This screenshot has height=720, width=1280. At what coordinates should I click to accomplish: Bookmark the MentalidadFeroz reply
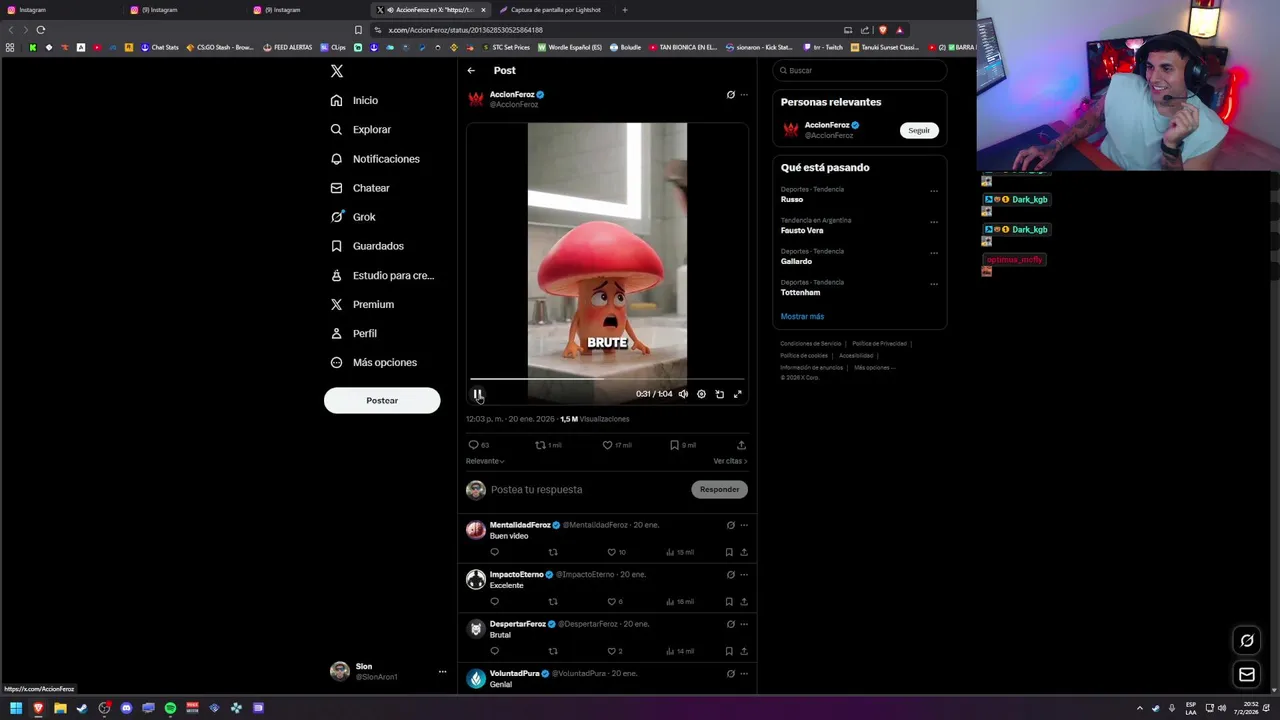pyautogui.click(x=729, y=552)
